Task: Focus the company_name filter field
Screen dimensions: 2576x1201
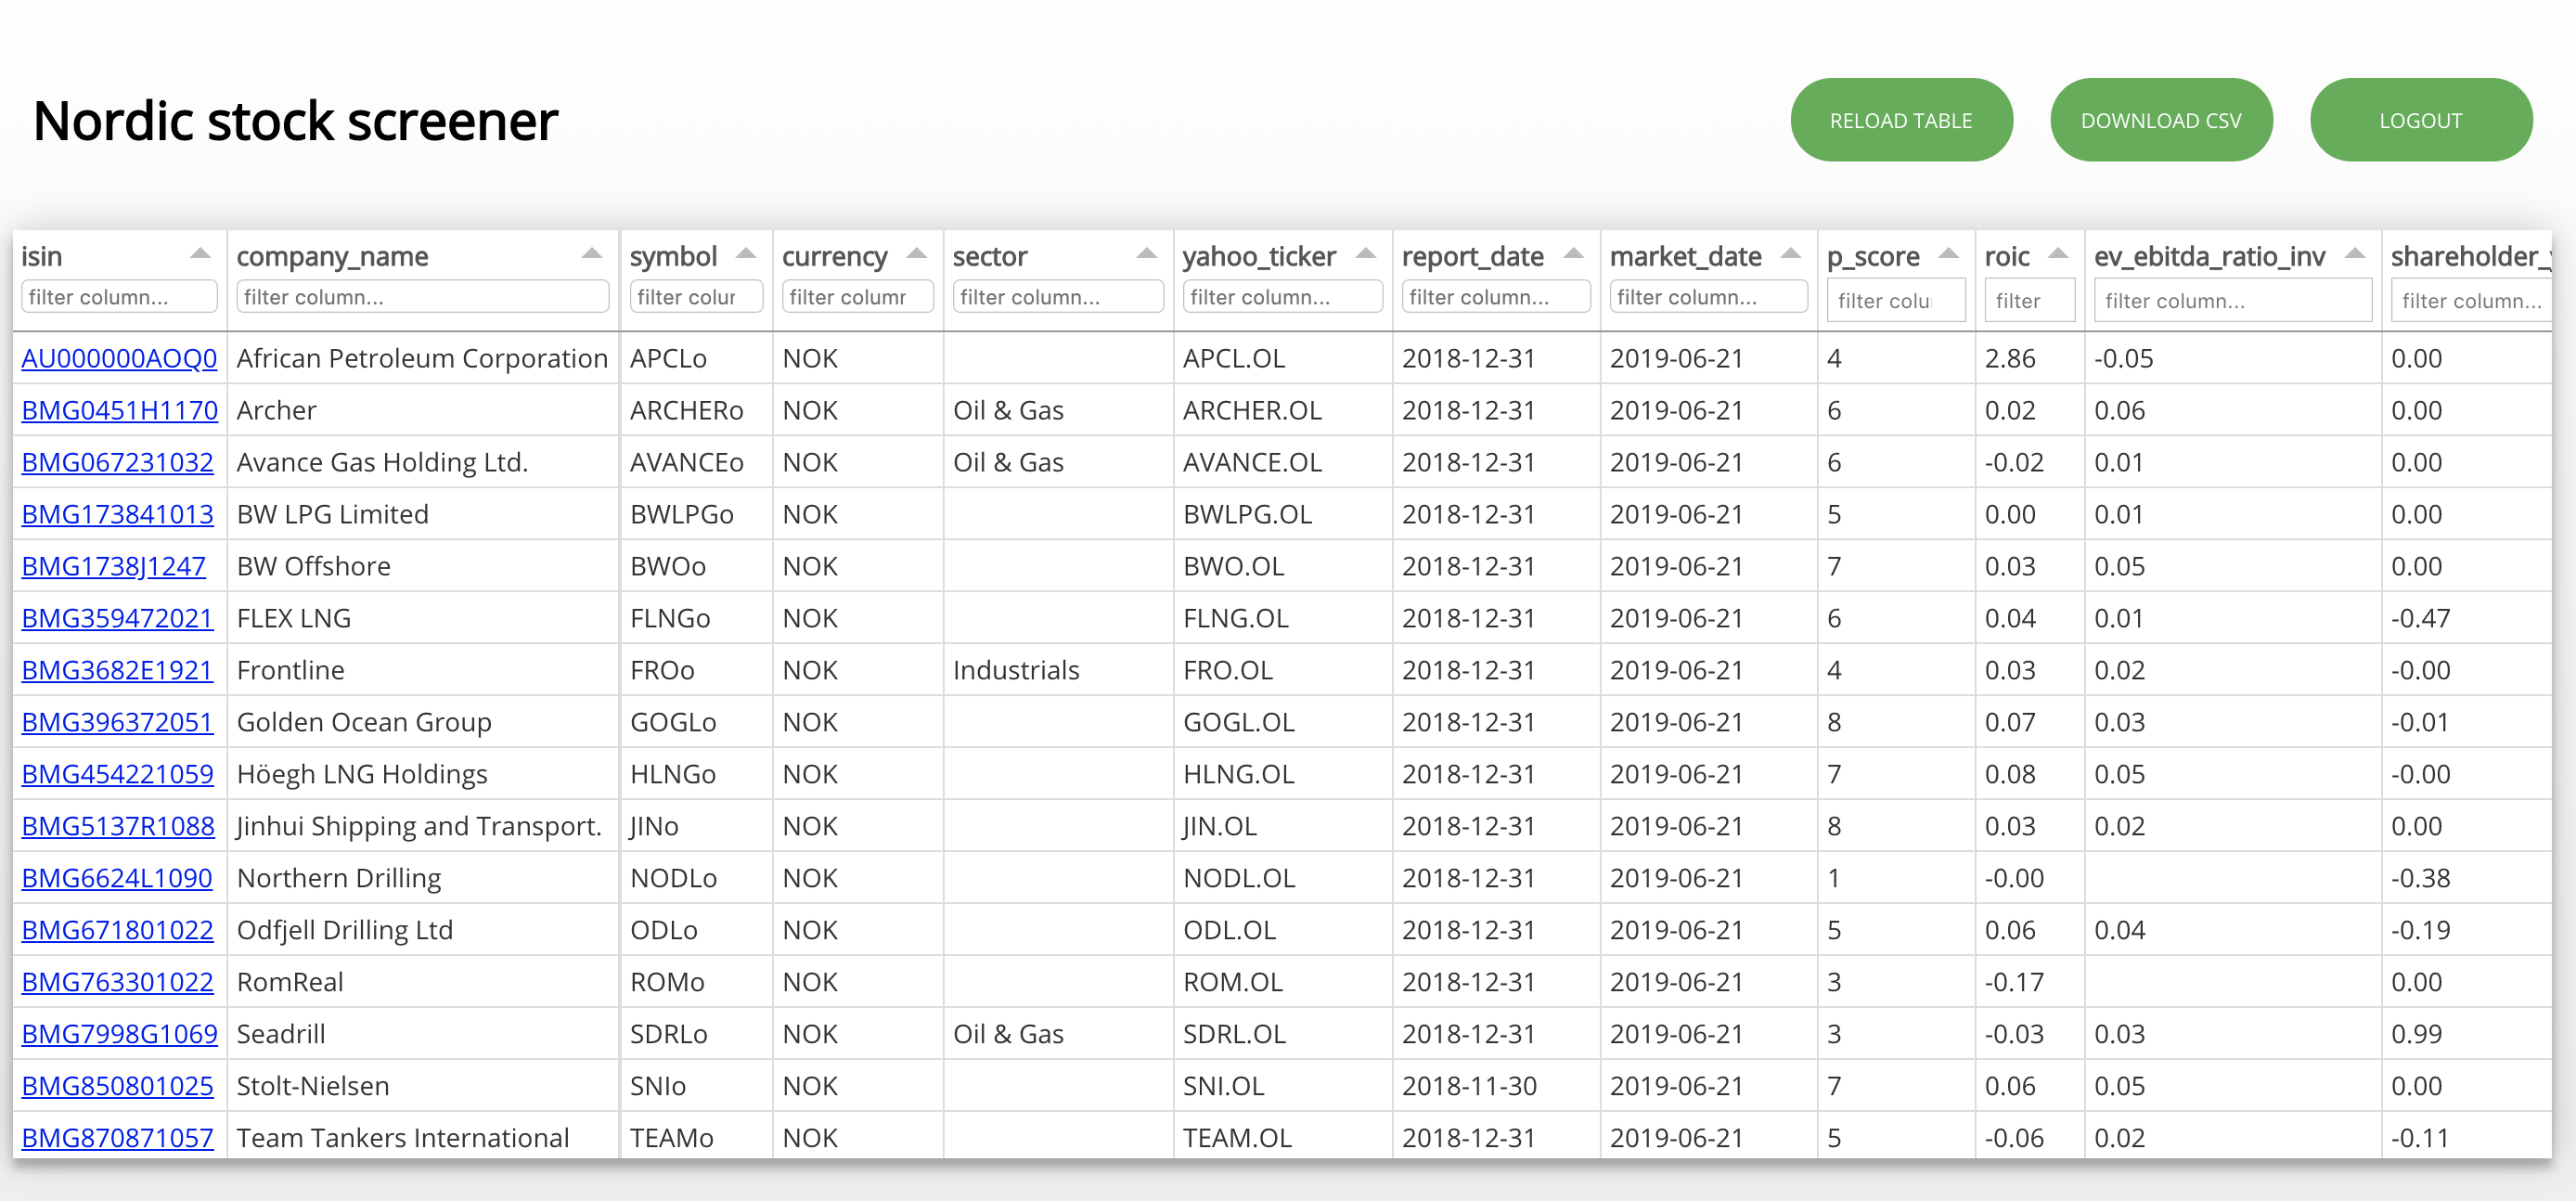Action: coord(422,297)
